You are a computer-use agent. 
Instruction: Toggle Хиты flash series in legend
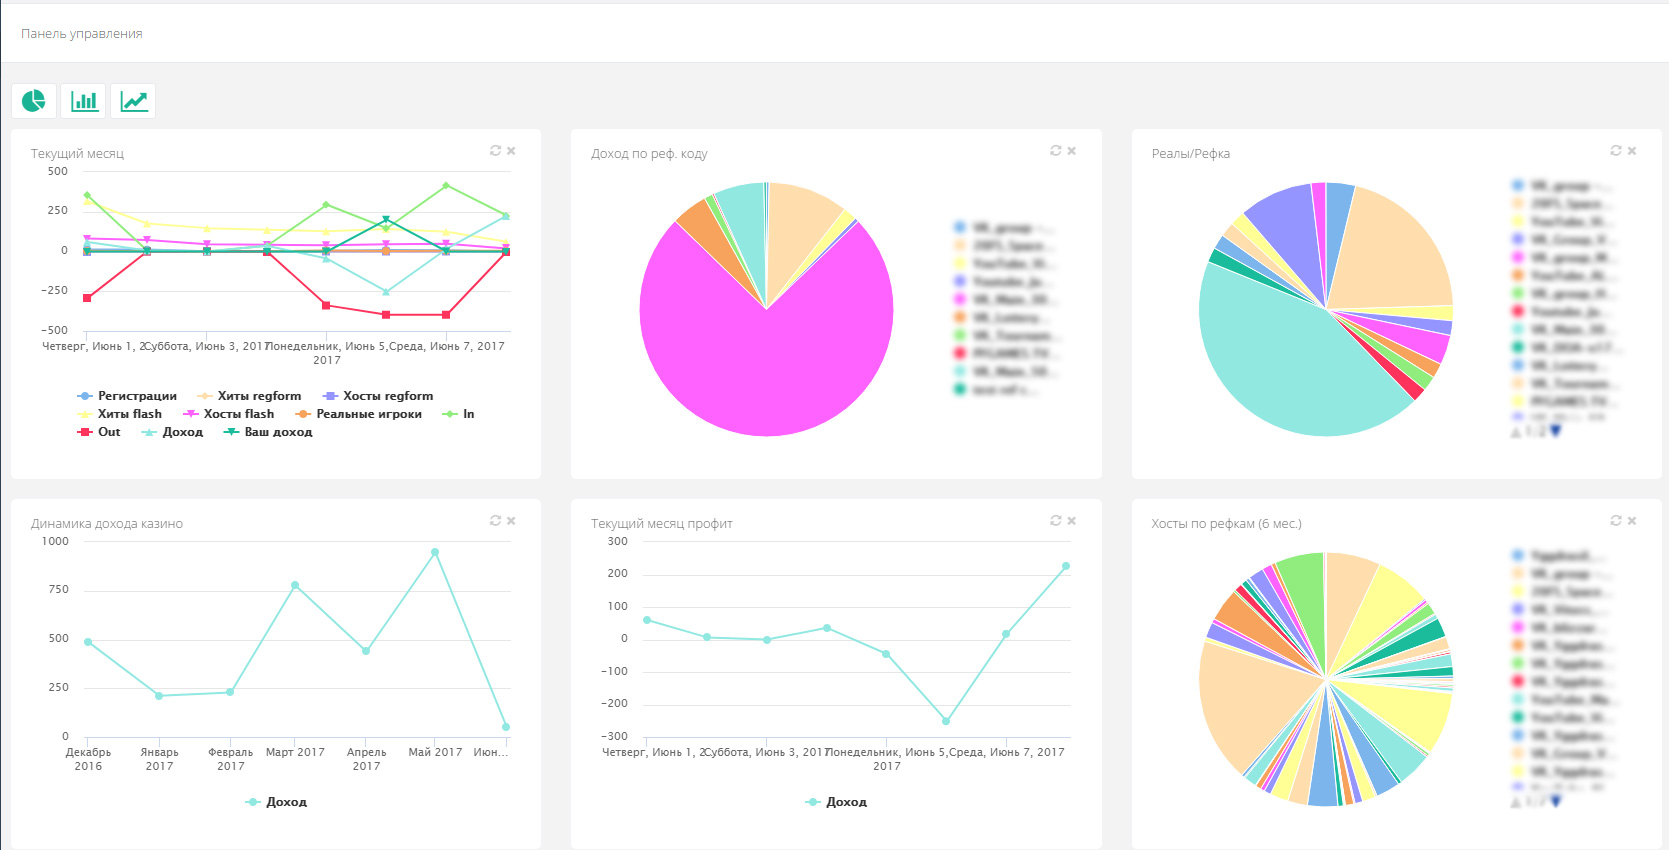tap(119, 414)
